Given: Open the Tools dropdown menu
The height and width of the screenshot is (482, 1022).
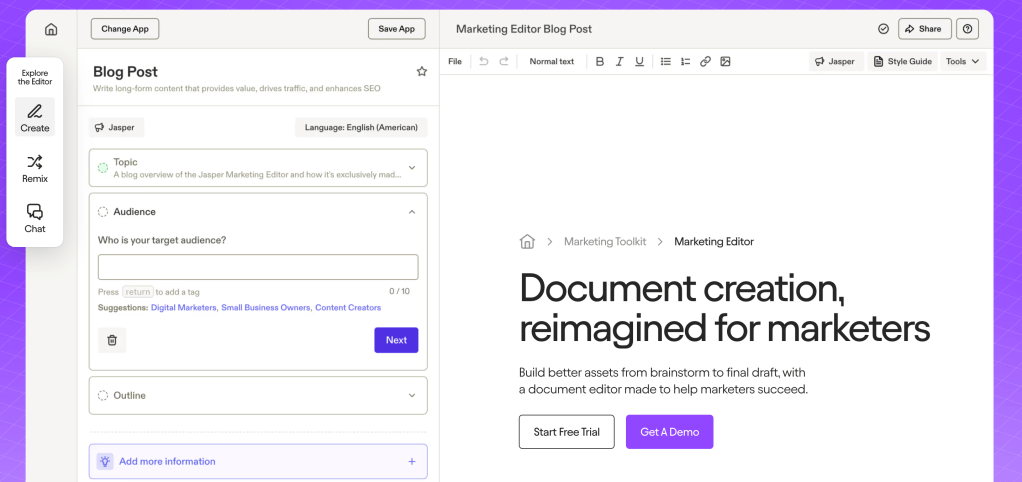Looking at the screenshot, I should (x=964, y=62).
